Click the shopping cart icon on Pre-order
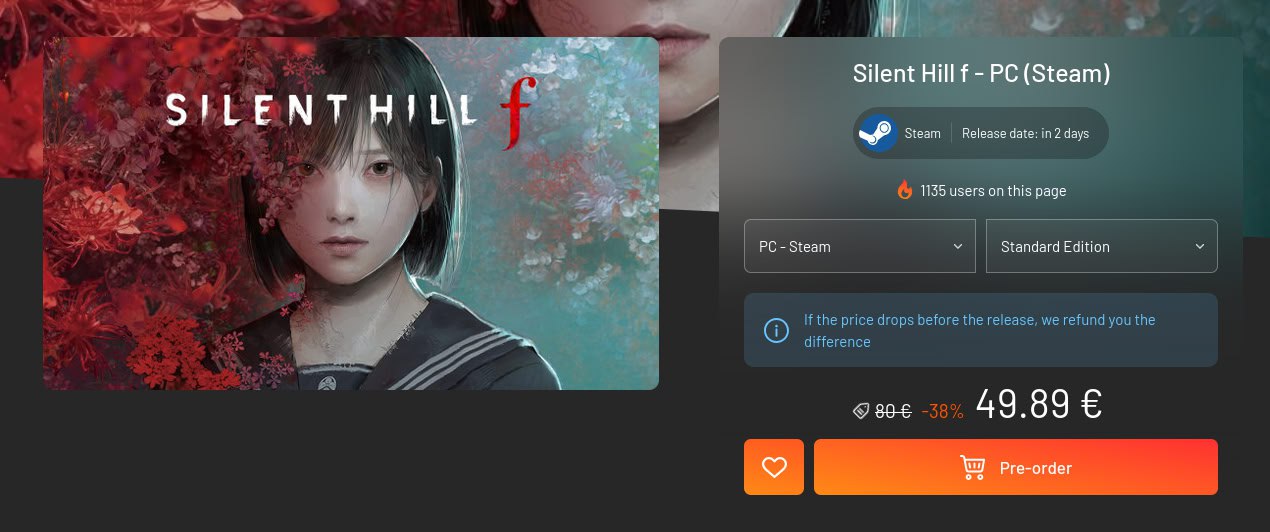The width and height of the screenshot is (1270, 532). click(x=972, y=467)
